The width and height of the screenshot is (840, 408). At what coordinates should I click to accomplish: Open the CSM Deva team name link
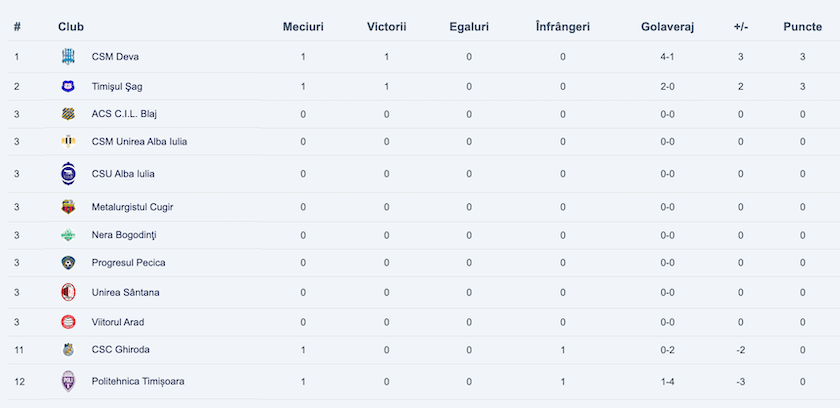coord(115,57)
